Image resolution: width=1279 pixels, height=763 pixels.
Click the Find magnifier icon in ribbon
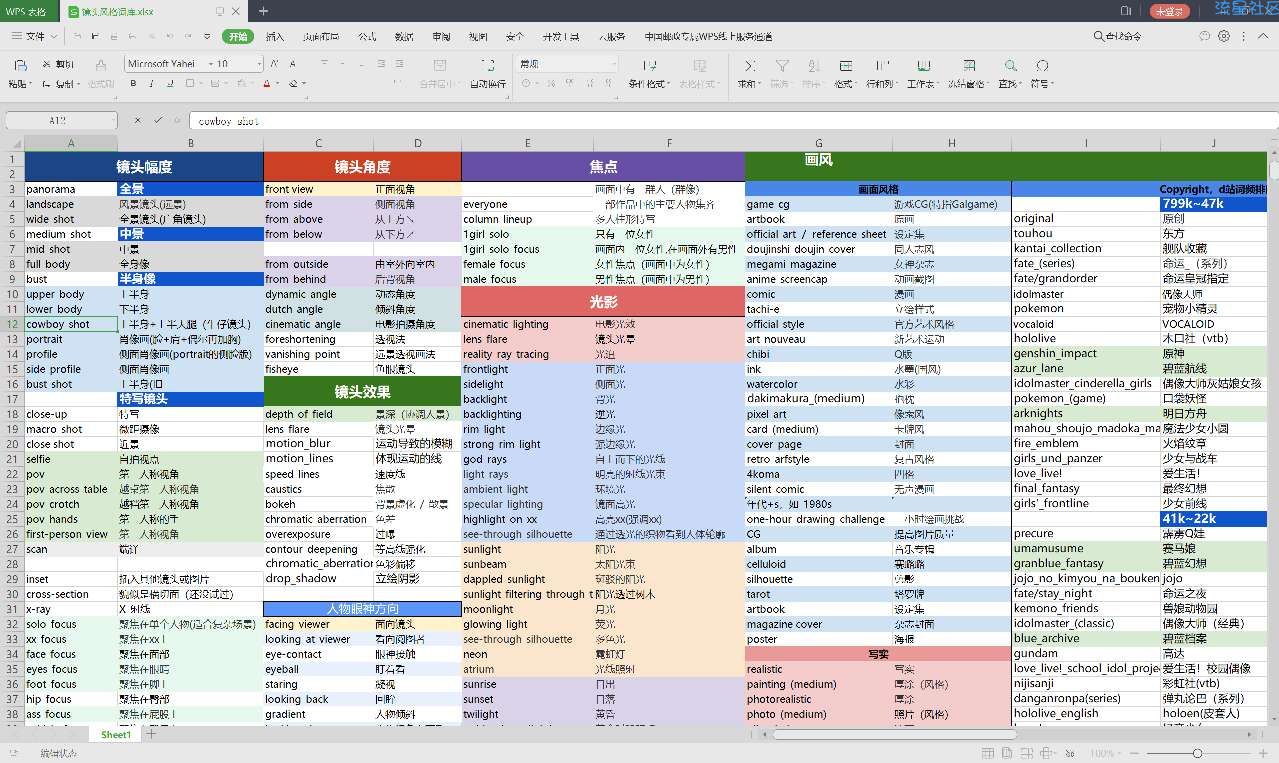tap(1009, 66)
